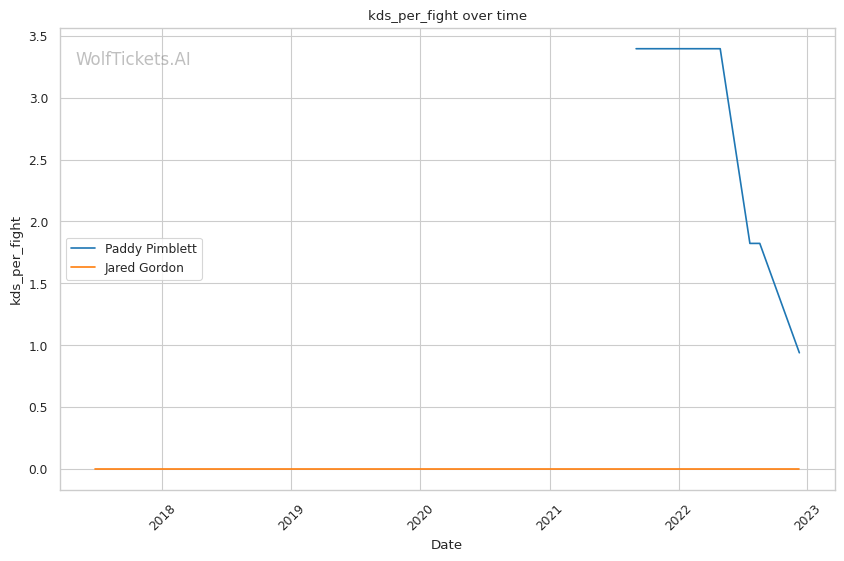Click the 3.5 tick label on the y-axis
This screenshot has height=561, width=844.
[40, 37]
